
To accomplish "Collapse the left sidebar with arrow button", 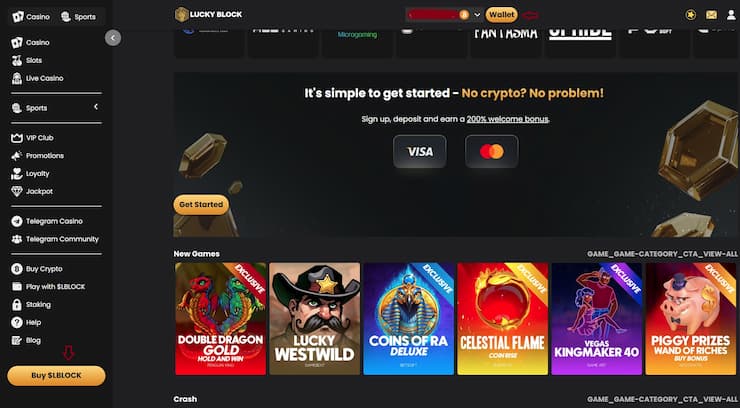I will (113, 38).
